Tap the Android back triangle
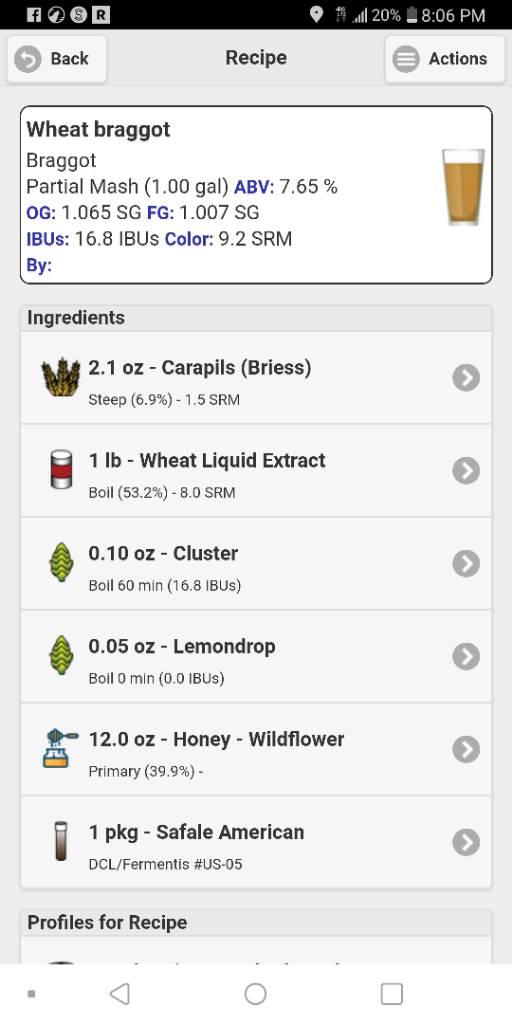This screenshot has height=1024, width=512. (x=120, y=994)
